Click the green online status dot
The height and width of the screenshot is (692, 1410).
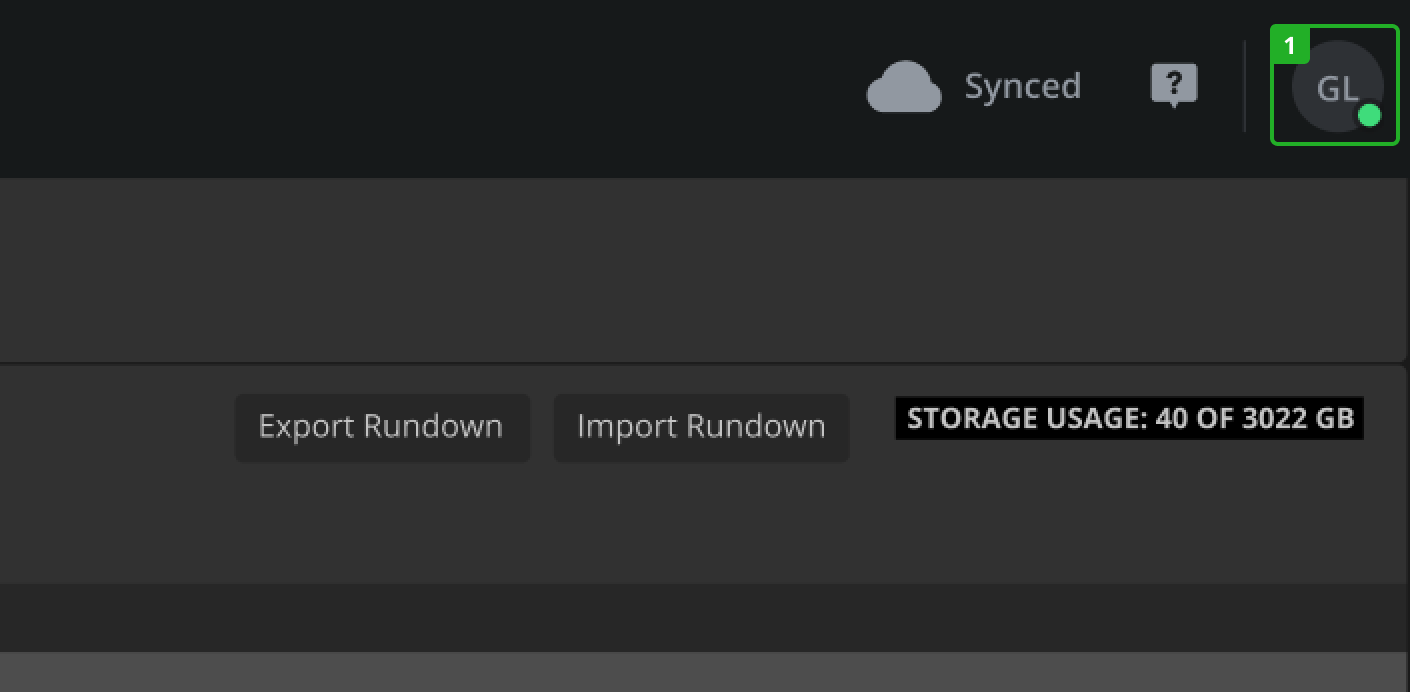click(1369, 115)
